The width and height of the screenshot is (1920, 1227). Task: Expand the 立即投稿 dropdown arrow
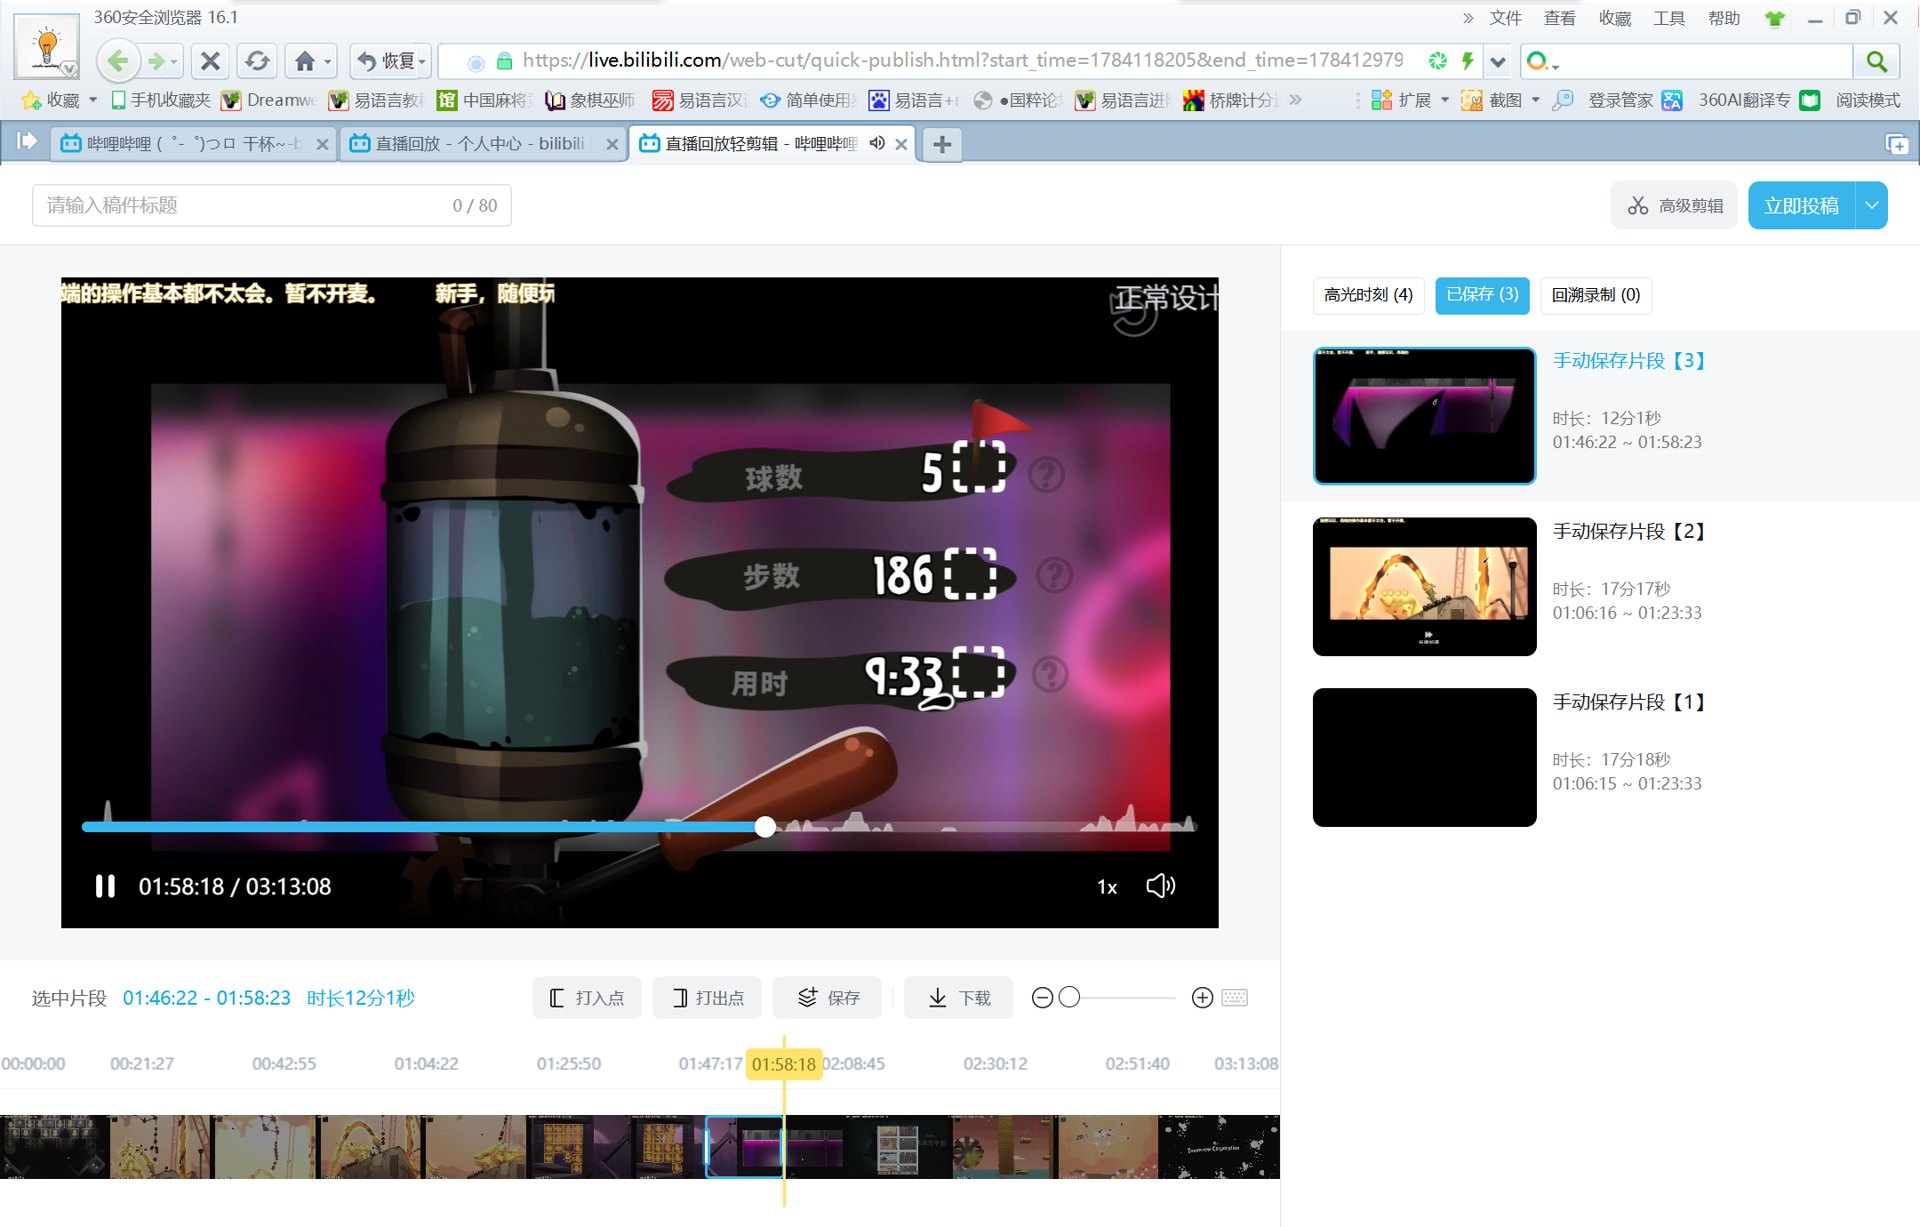point(1872,206)
